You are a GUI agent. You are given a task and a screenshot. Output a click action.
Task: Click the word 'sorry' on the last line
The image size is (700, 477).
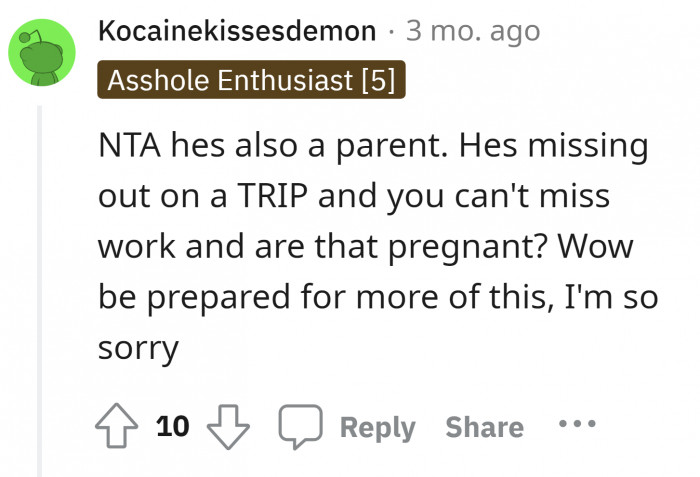[138, 349]
